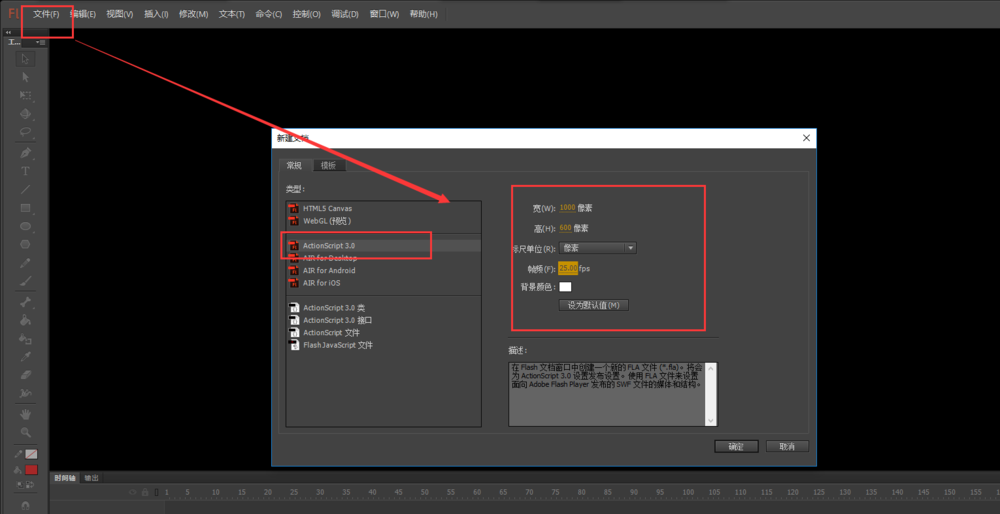Toggle timeline layer visibility eye icon
The height and width of the screenshot is (514, 1000).
pos(133,492)
